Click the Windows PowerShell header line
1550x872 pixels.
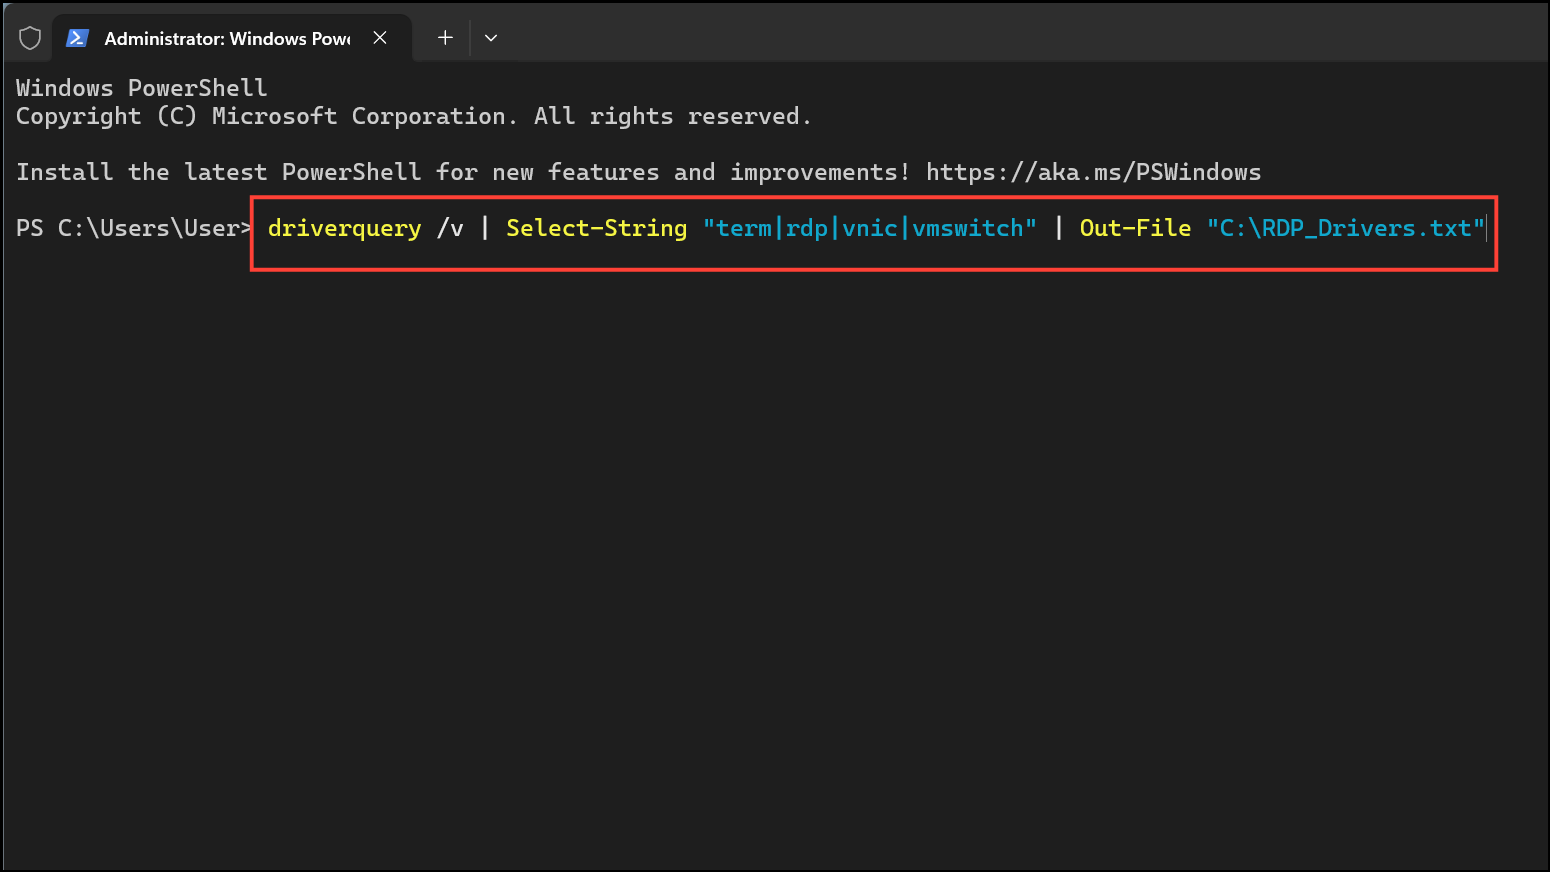tap(141, 88)
